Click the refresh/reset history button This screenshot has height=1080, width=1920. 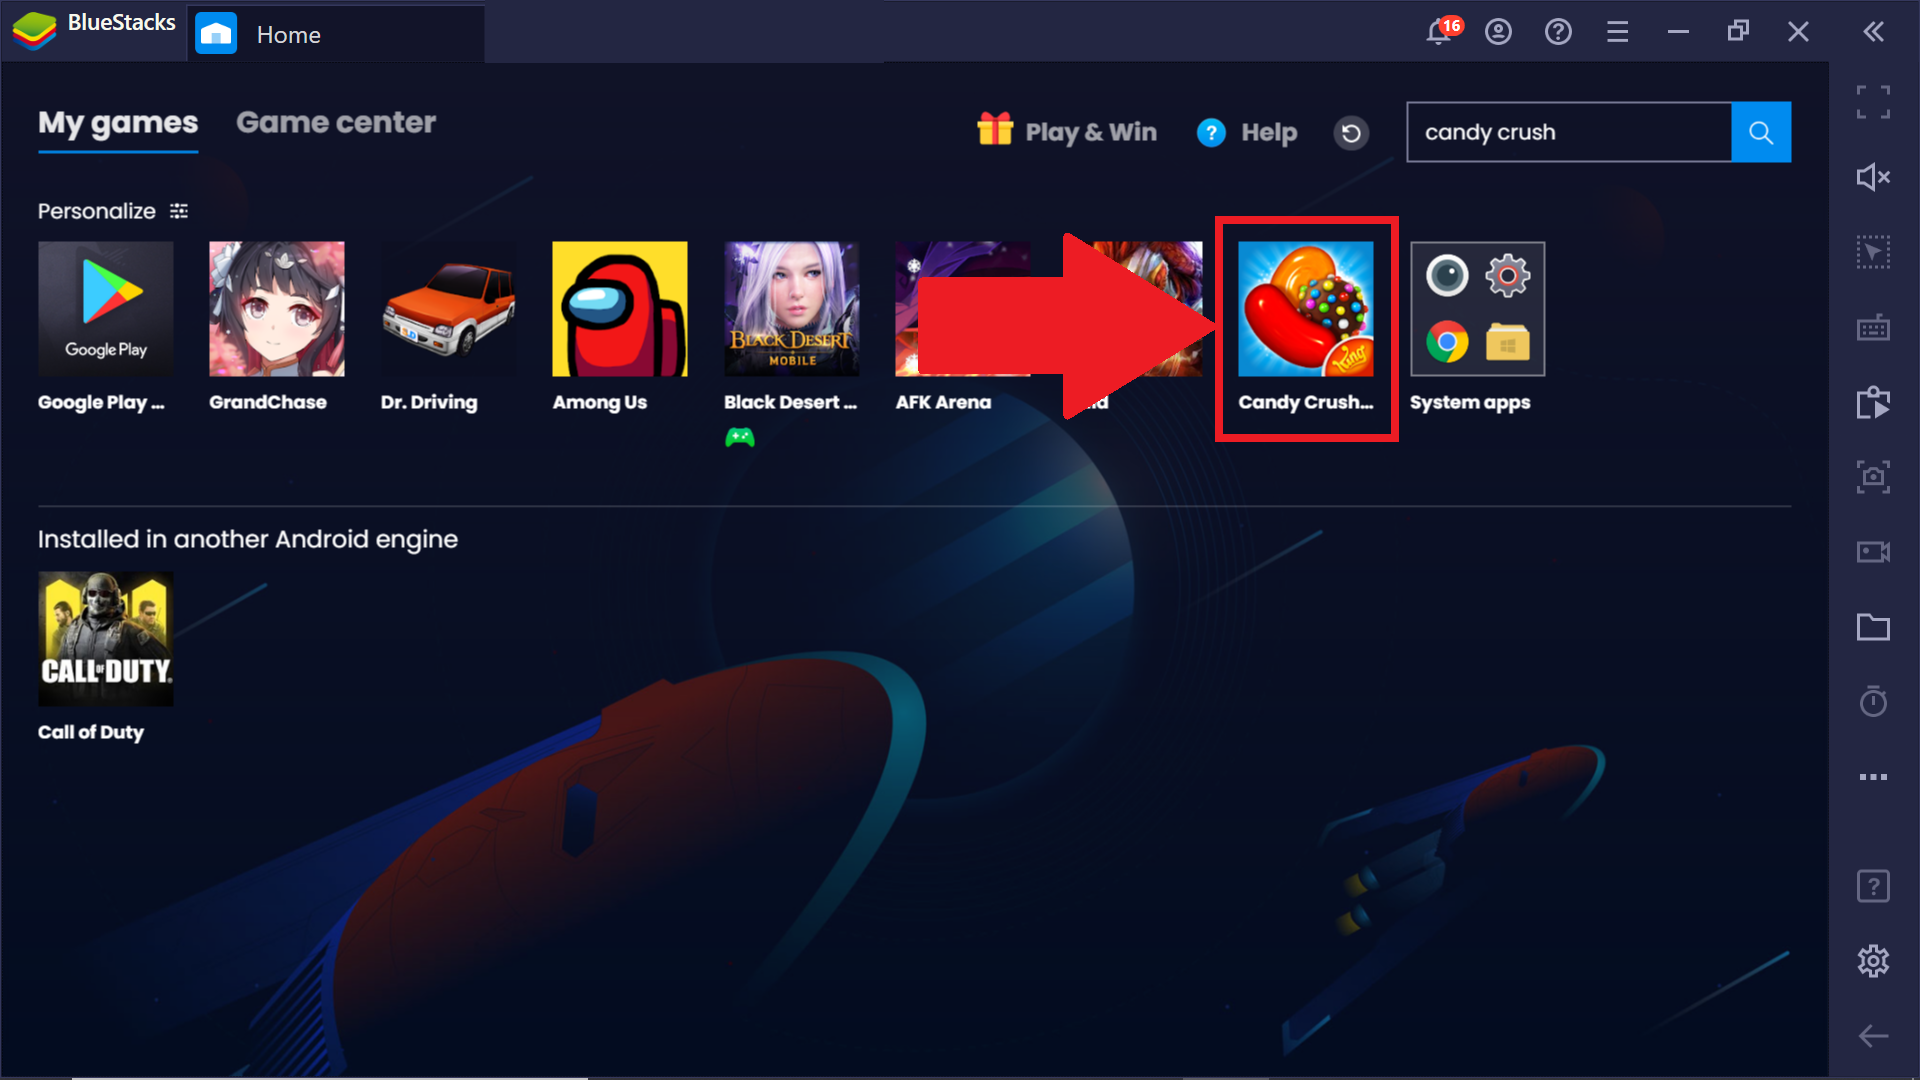[x=1350, y=133]
